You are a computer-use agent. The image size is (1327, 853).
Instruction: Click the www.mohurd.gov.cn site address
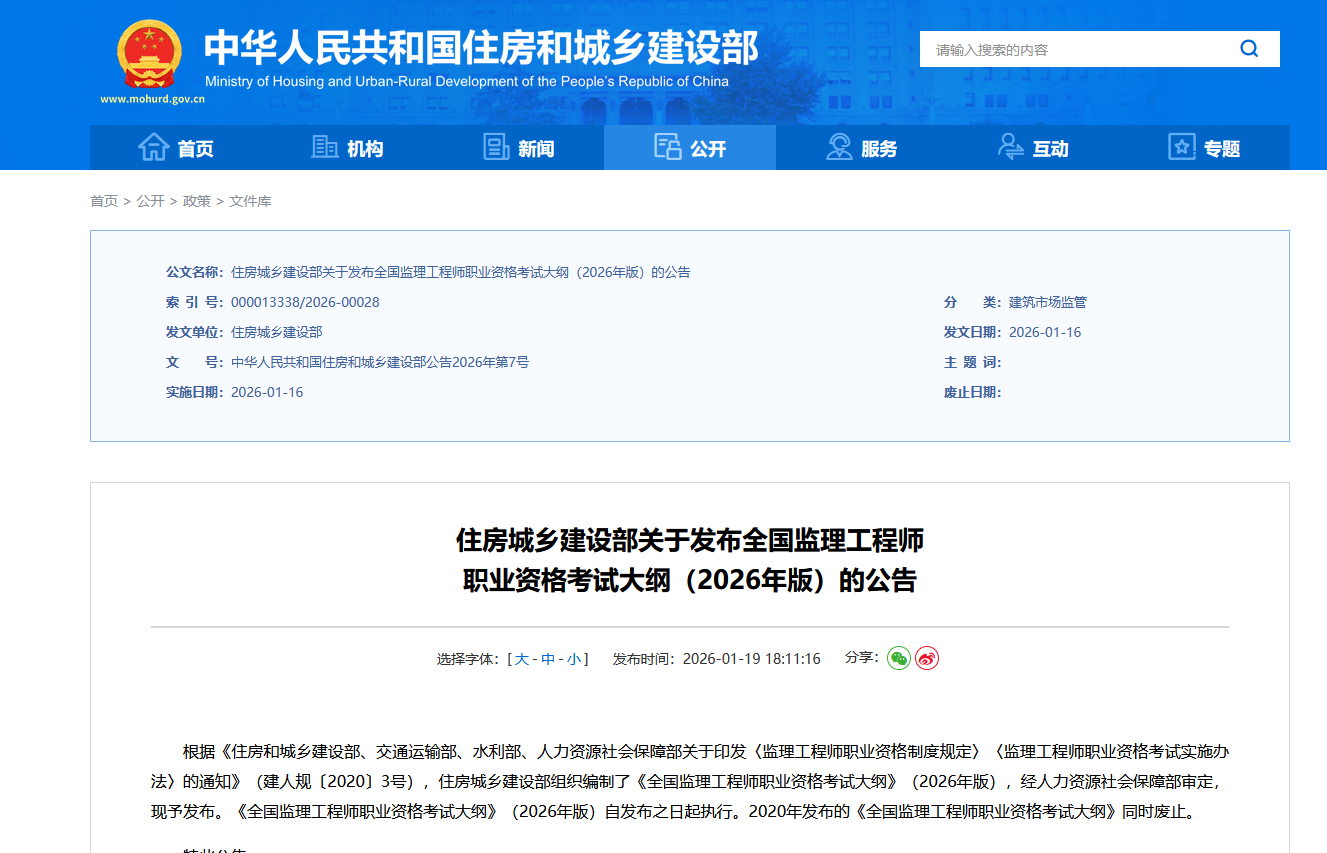pos(152,99)
